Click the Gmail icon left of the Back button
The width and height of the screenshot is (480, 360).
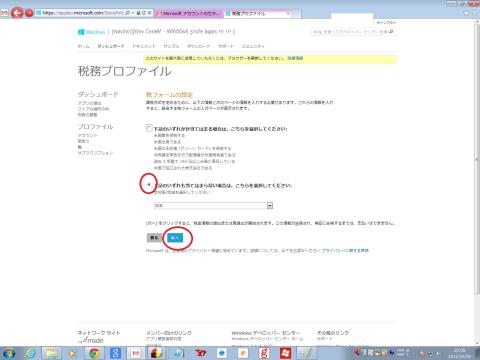coord(4,13)
